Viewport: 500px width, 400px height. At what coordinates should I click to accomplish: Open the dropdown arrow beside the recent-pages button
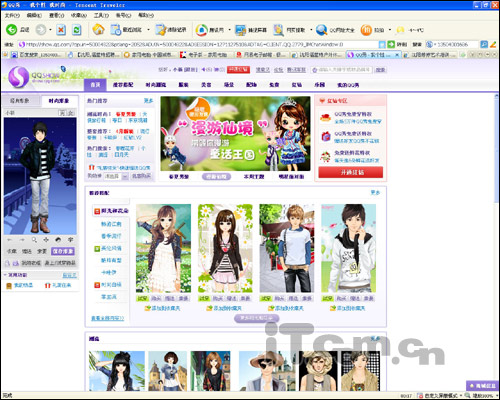[x=148, y=30]
